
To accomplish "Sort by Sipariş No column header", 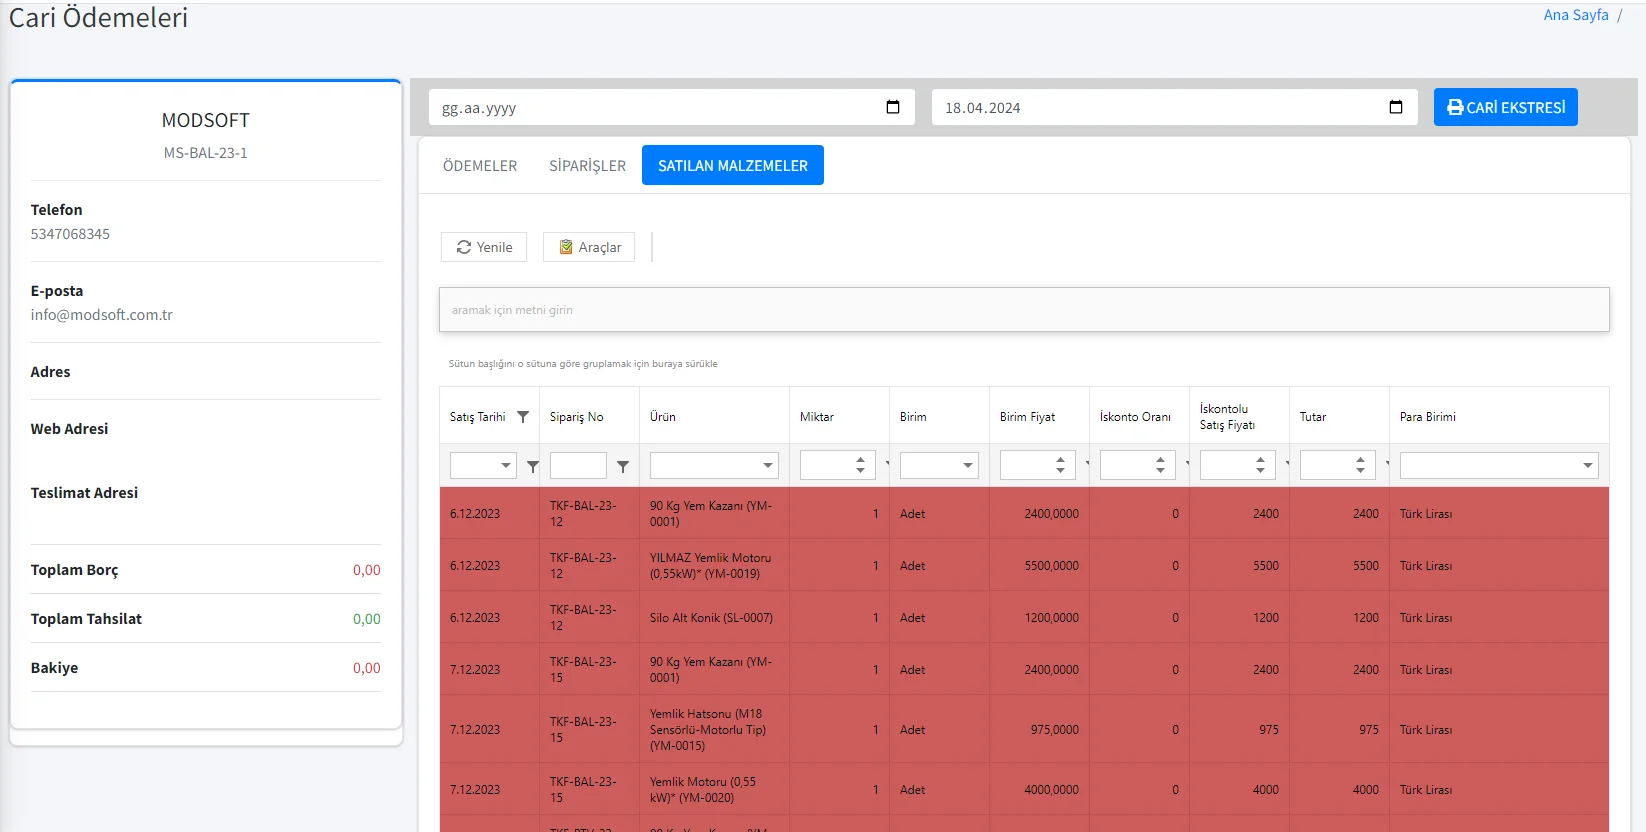I will (x=576, y=417).
